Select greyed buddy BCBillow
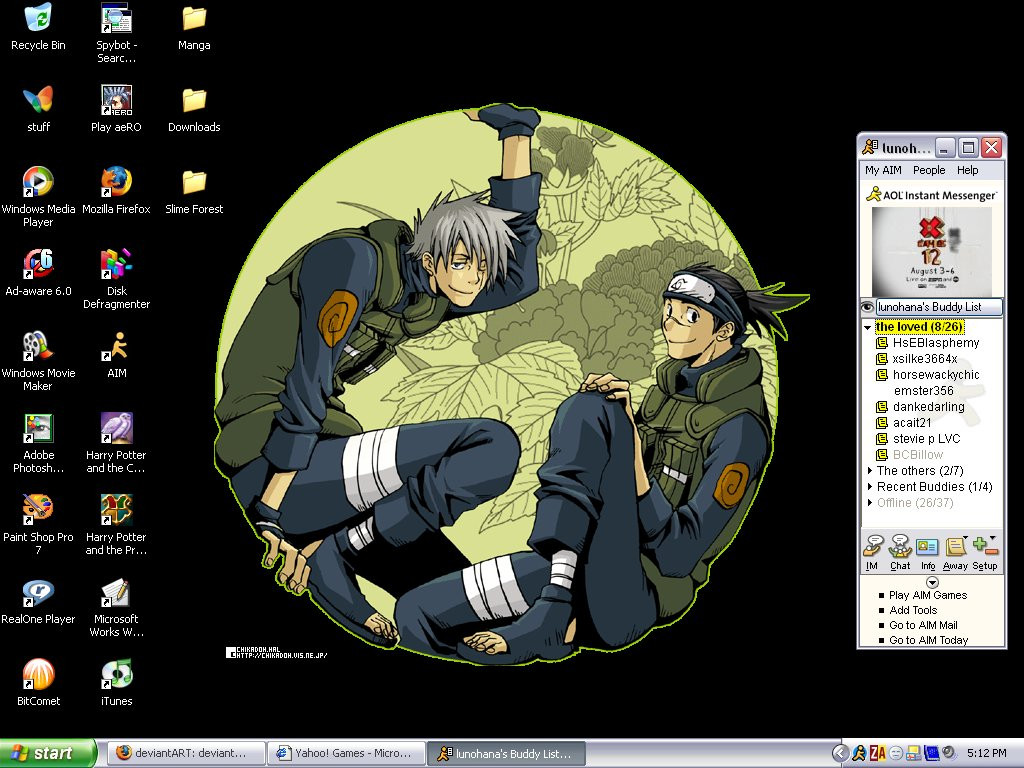Image resolution: width=1024 pixels, height=768 pixels. coord(918,455)
